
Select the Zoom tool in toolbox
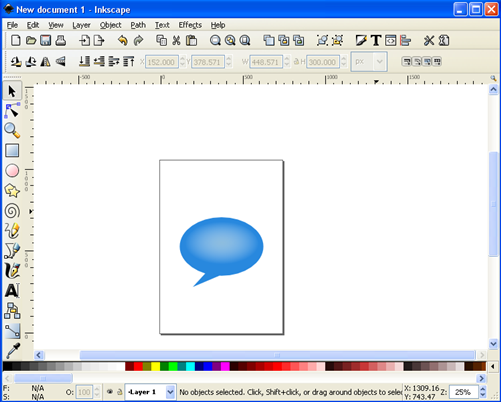click(x=12, y=131)
